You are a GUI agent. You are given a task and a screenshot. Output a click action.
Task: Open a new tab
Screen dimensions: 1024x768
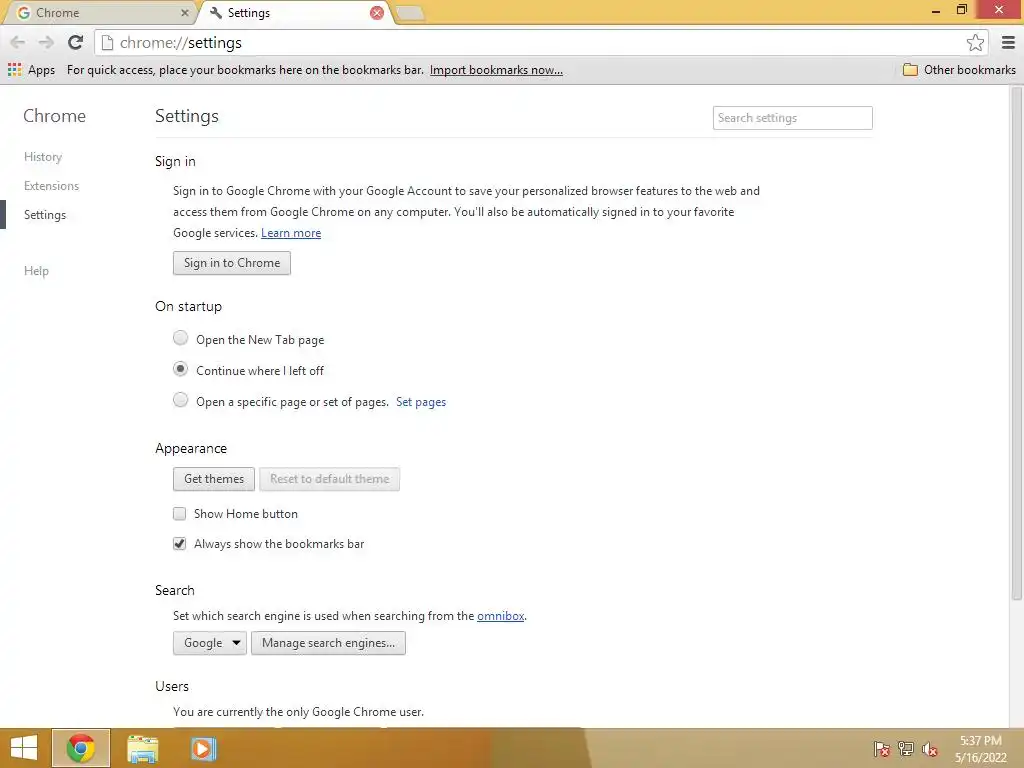[410, 13]
